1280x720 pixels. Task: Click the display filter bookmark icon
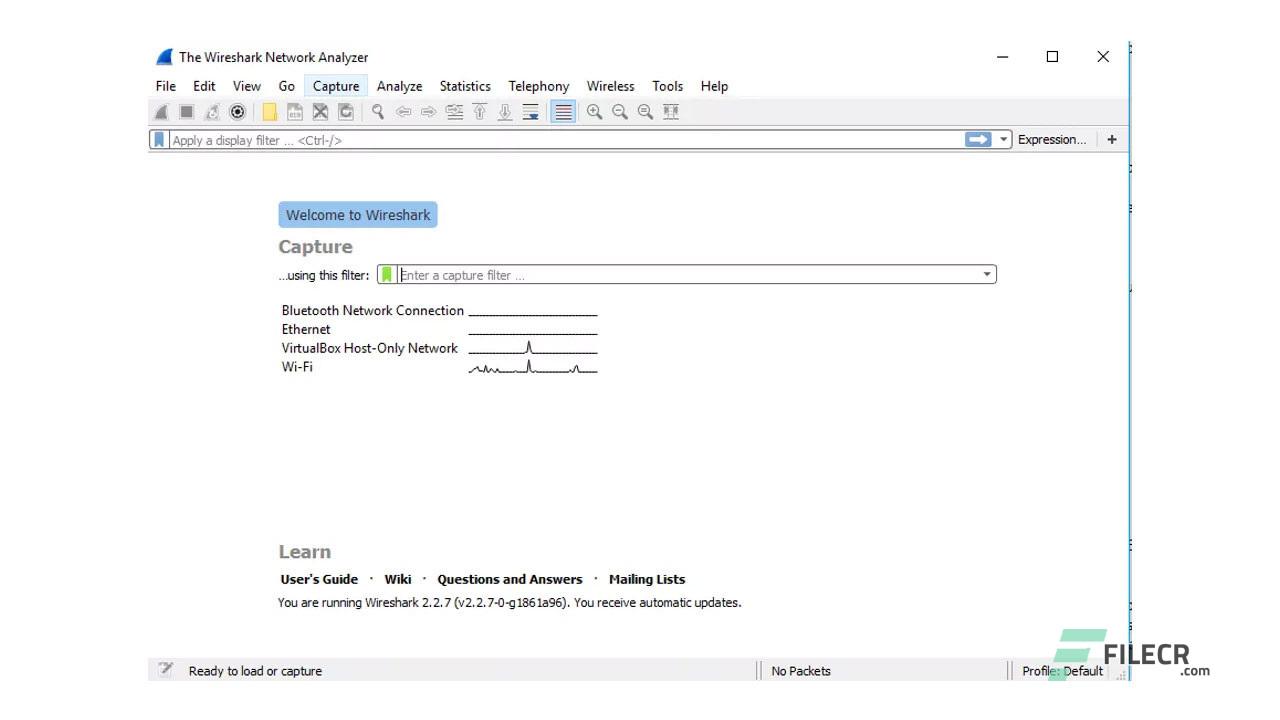(158, 140)
